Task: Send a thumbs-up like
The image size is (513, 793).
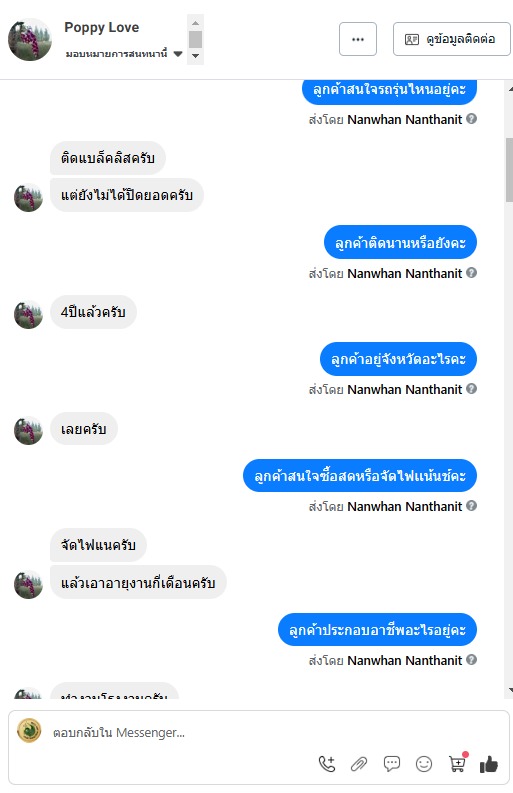Action: (x=489, y=764)
